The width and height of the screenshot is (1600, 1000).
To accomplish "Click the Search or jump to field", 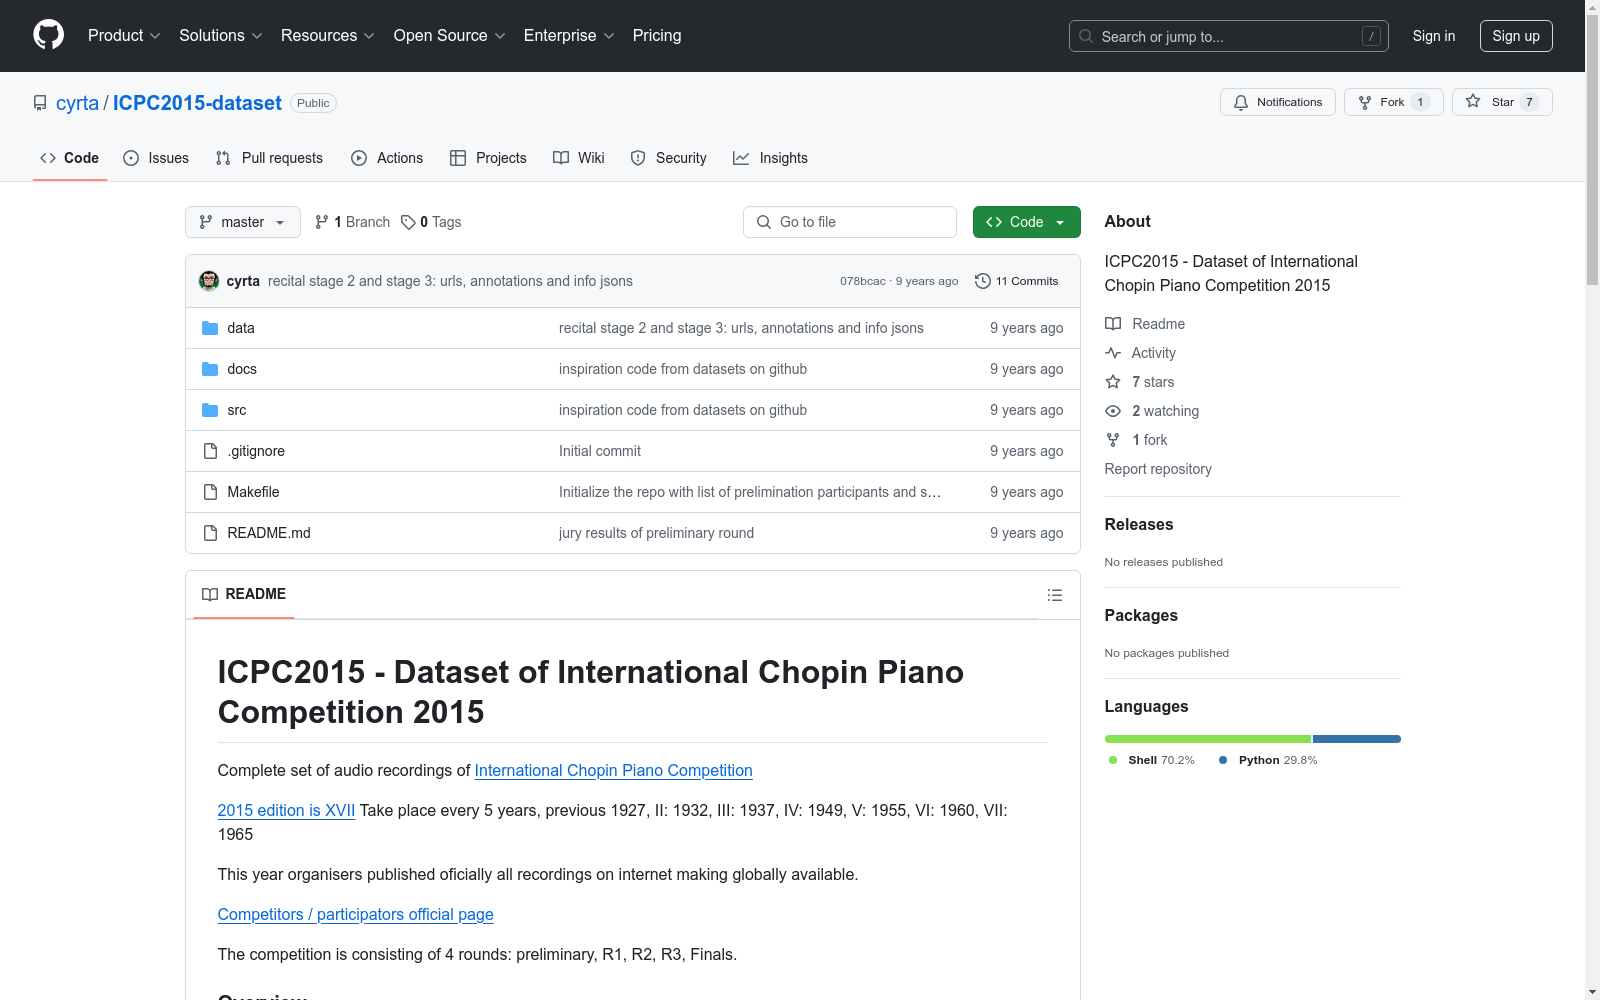I will [x=1229, y=36].
